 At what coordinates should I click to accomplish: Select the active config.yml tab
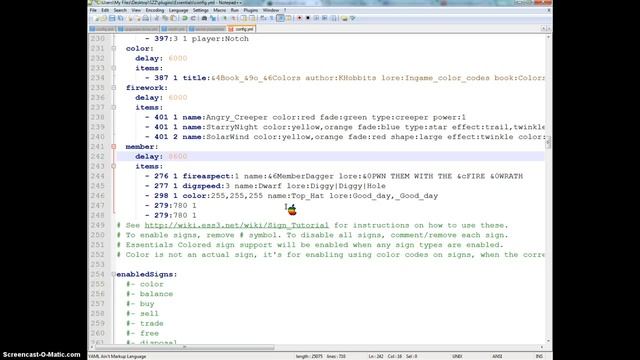tap(241, 29)
